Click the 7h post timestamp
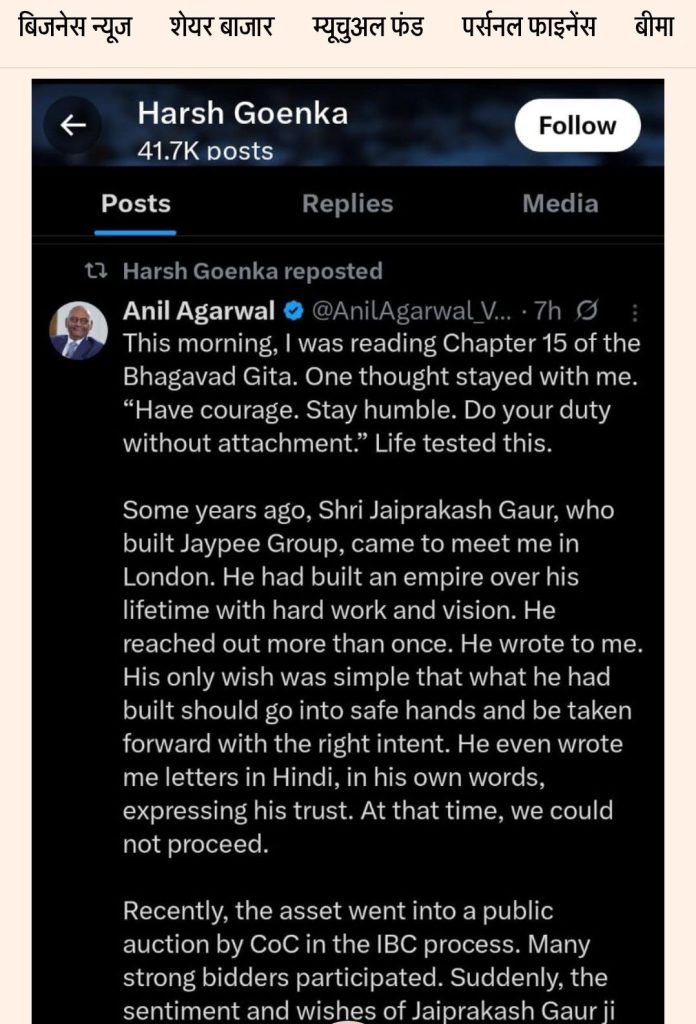Screen dimensions: 696x1024 point(548,311)
